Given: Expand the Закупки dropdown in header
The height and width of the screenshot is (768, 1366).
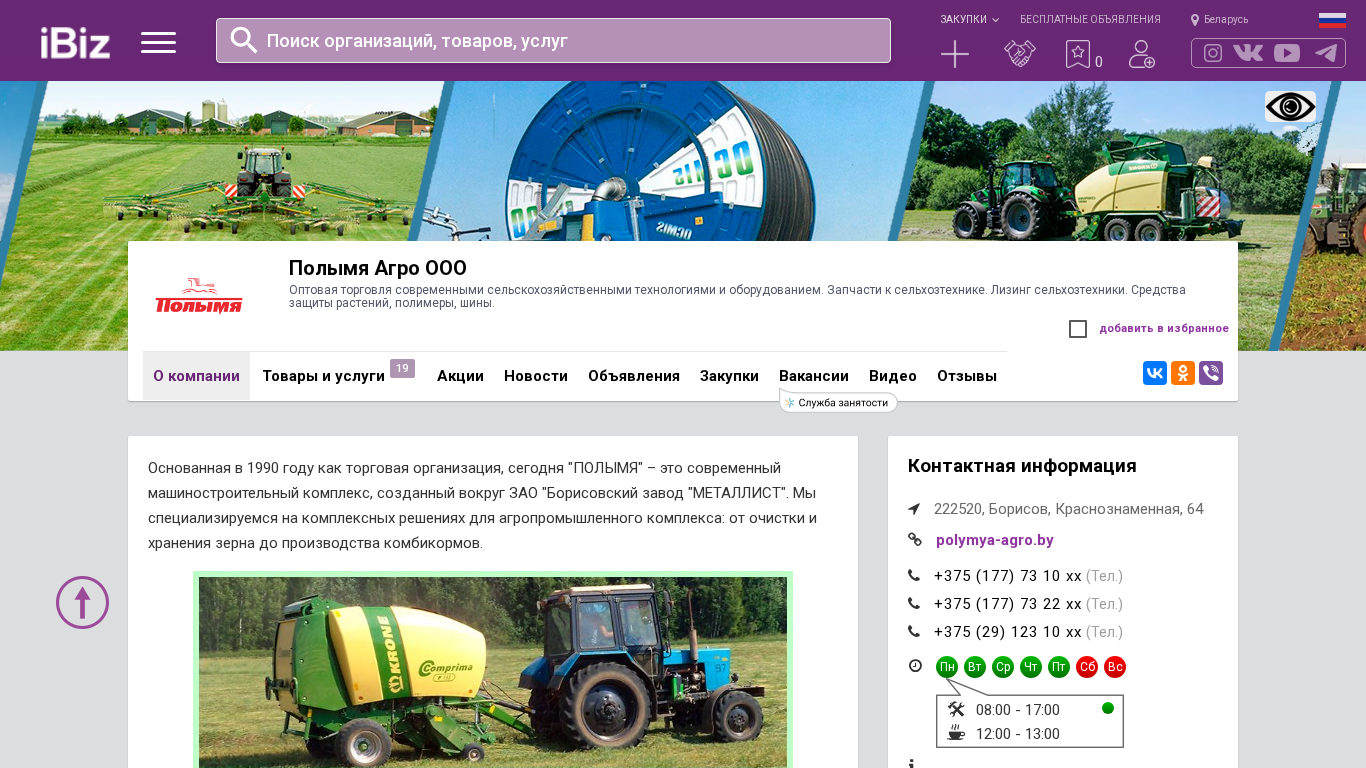Looking at the screenshot, I should tap(969, 20).
